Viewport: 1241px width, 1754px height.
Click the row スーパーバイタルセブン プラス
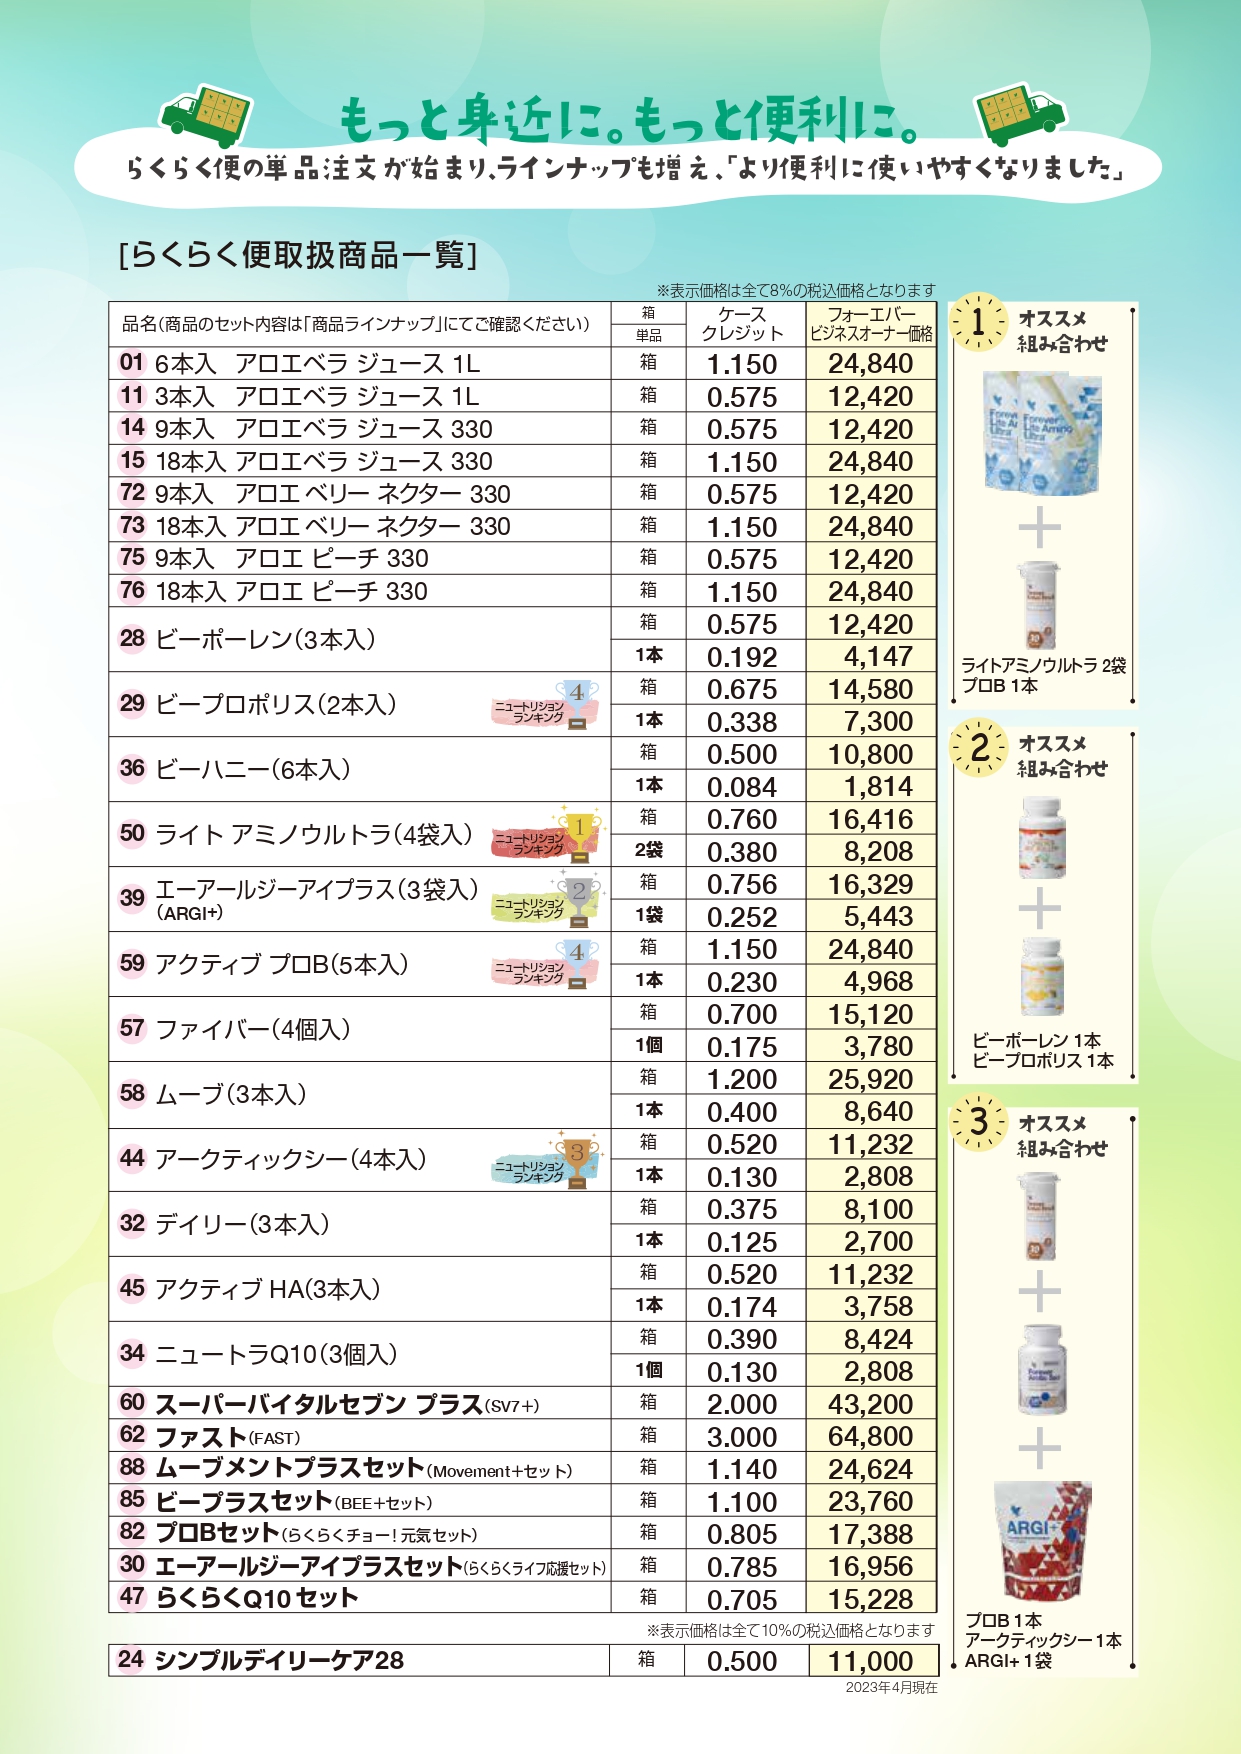[523, 1403]
